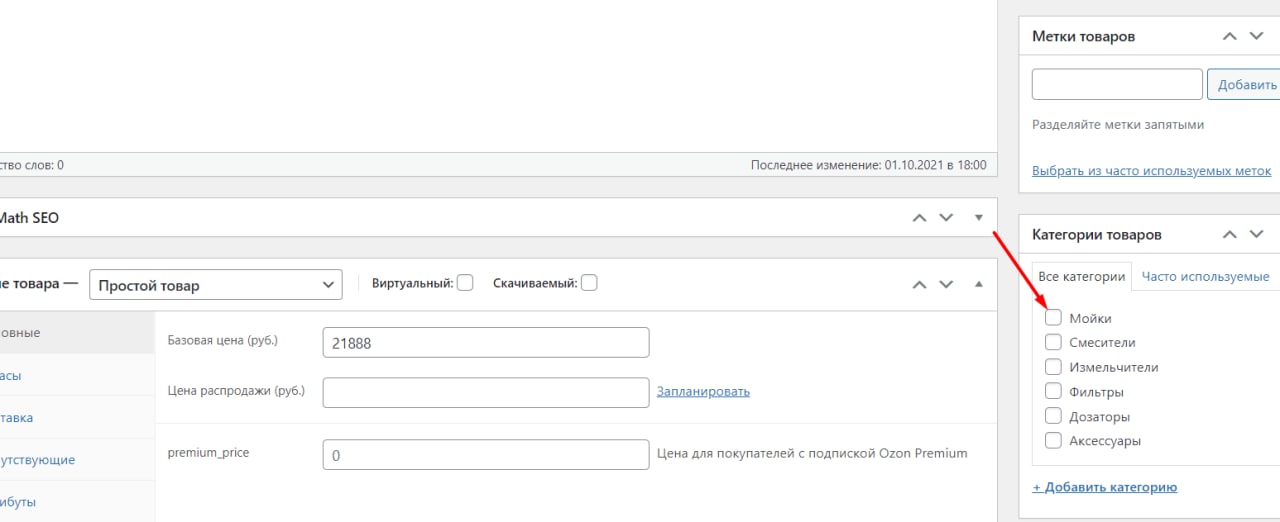Check the Мойки category checkbox
This screenshot has width=1280, height=522.
tap(1053, 318)
